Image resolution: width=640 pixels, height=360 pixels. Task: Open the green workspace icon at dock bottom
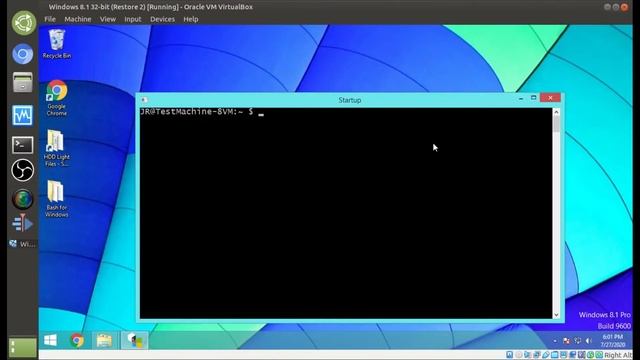(x=22, y=348)
